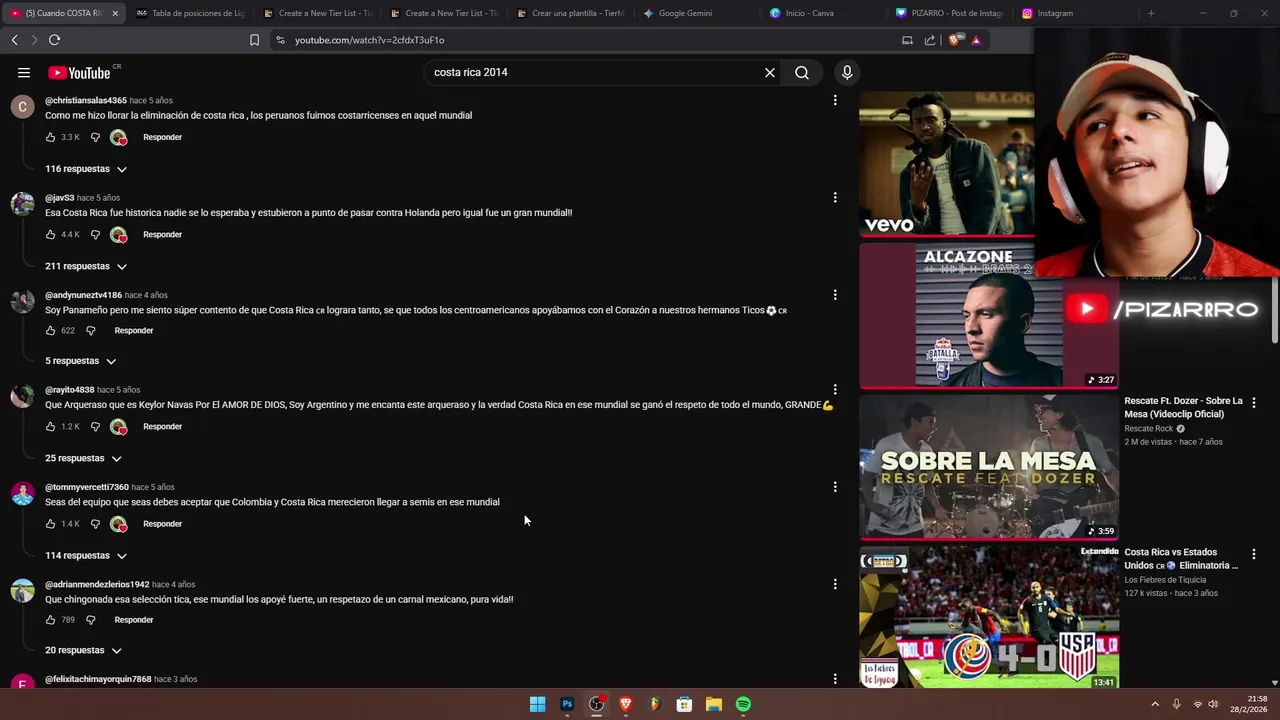Open the new tab plus button
Screen dimensions: 1280x720
1151,13
